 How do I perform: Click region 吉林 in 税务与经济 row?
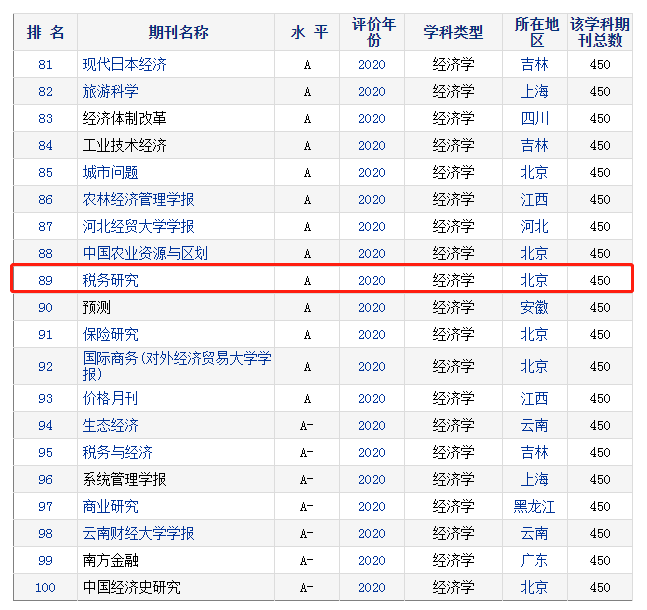534,452
